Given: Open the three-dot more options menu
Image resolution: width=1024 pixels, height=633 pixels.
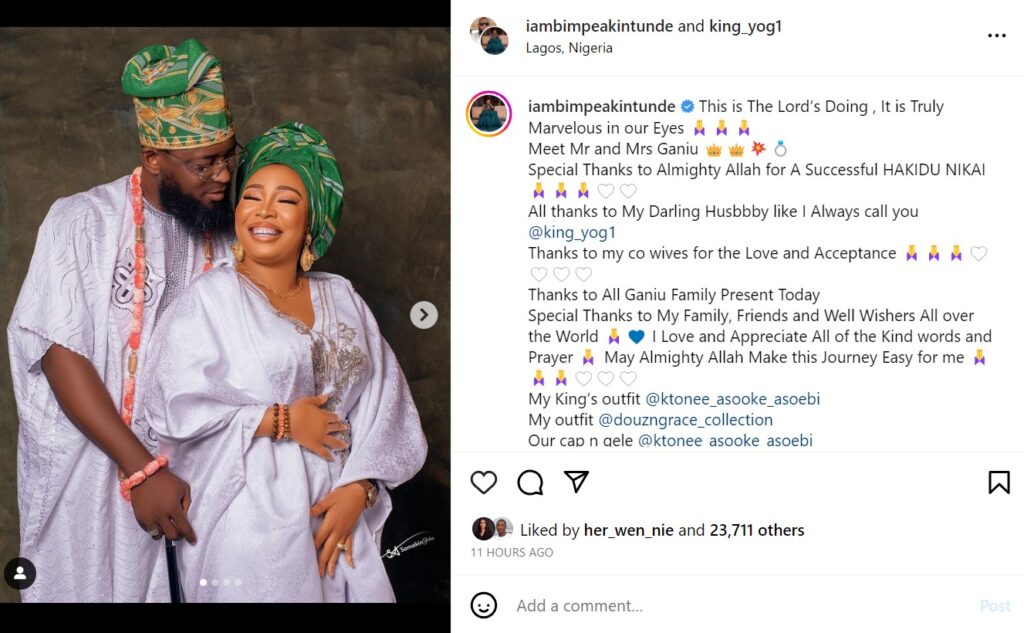Looking at the screenshot, I should 996,35.
